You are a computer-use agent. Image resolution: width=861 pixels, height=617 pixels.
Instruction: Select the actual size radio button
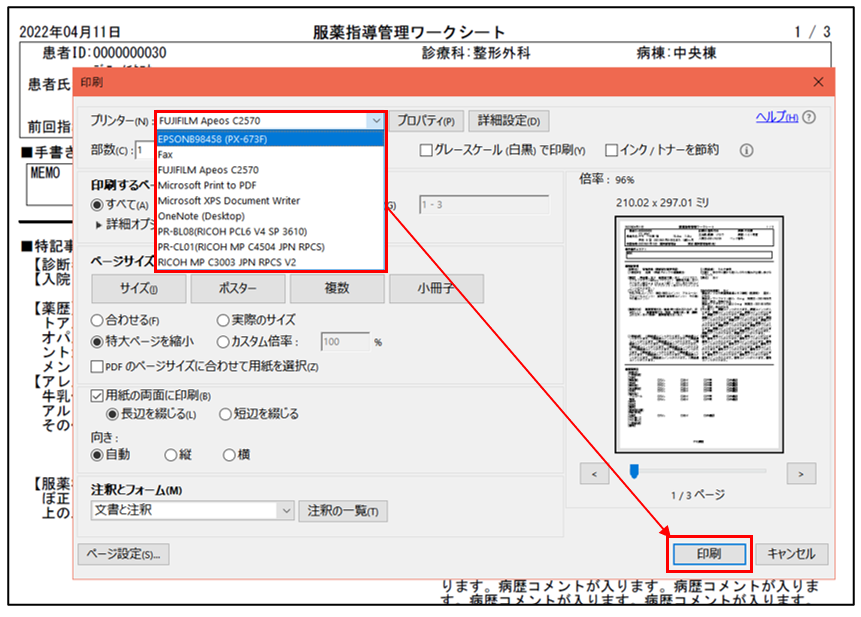click(x=223, y=321)
